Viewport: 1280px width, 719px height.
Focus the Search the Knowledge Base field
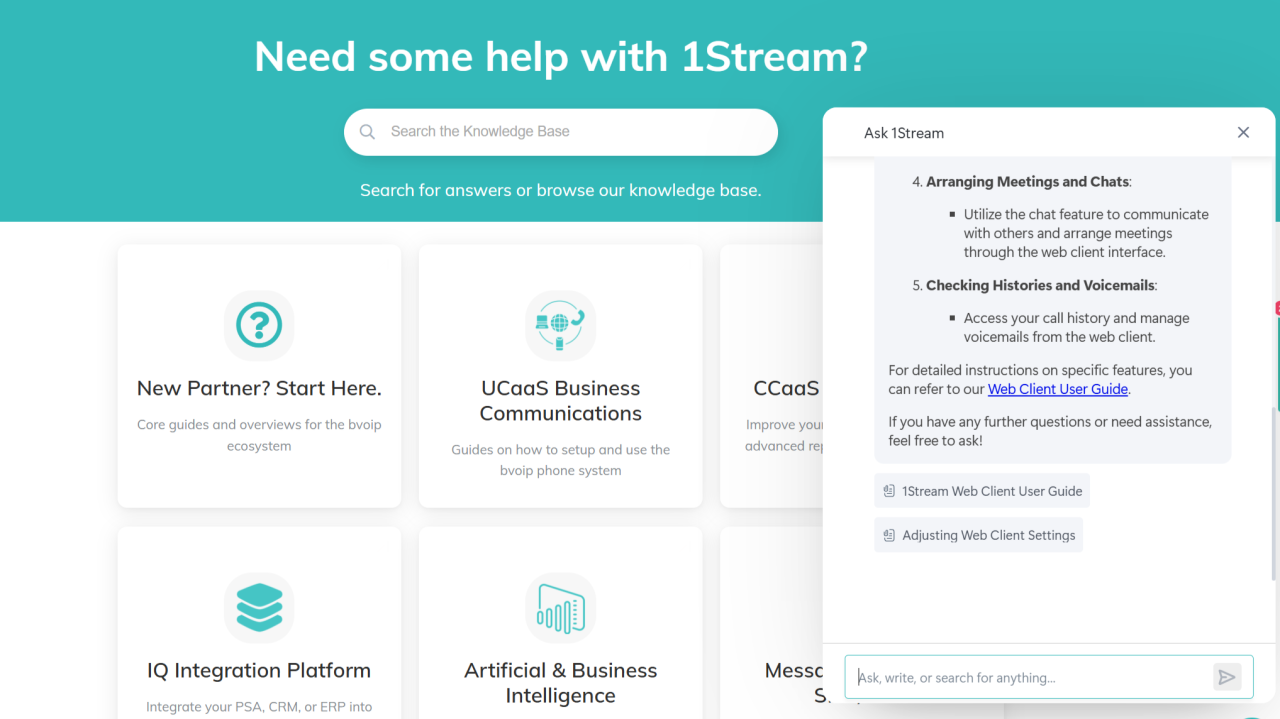click(561, 132)
